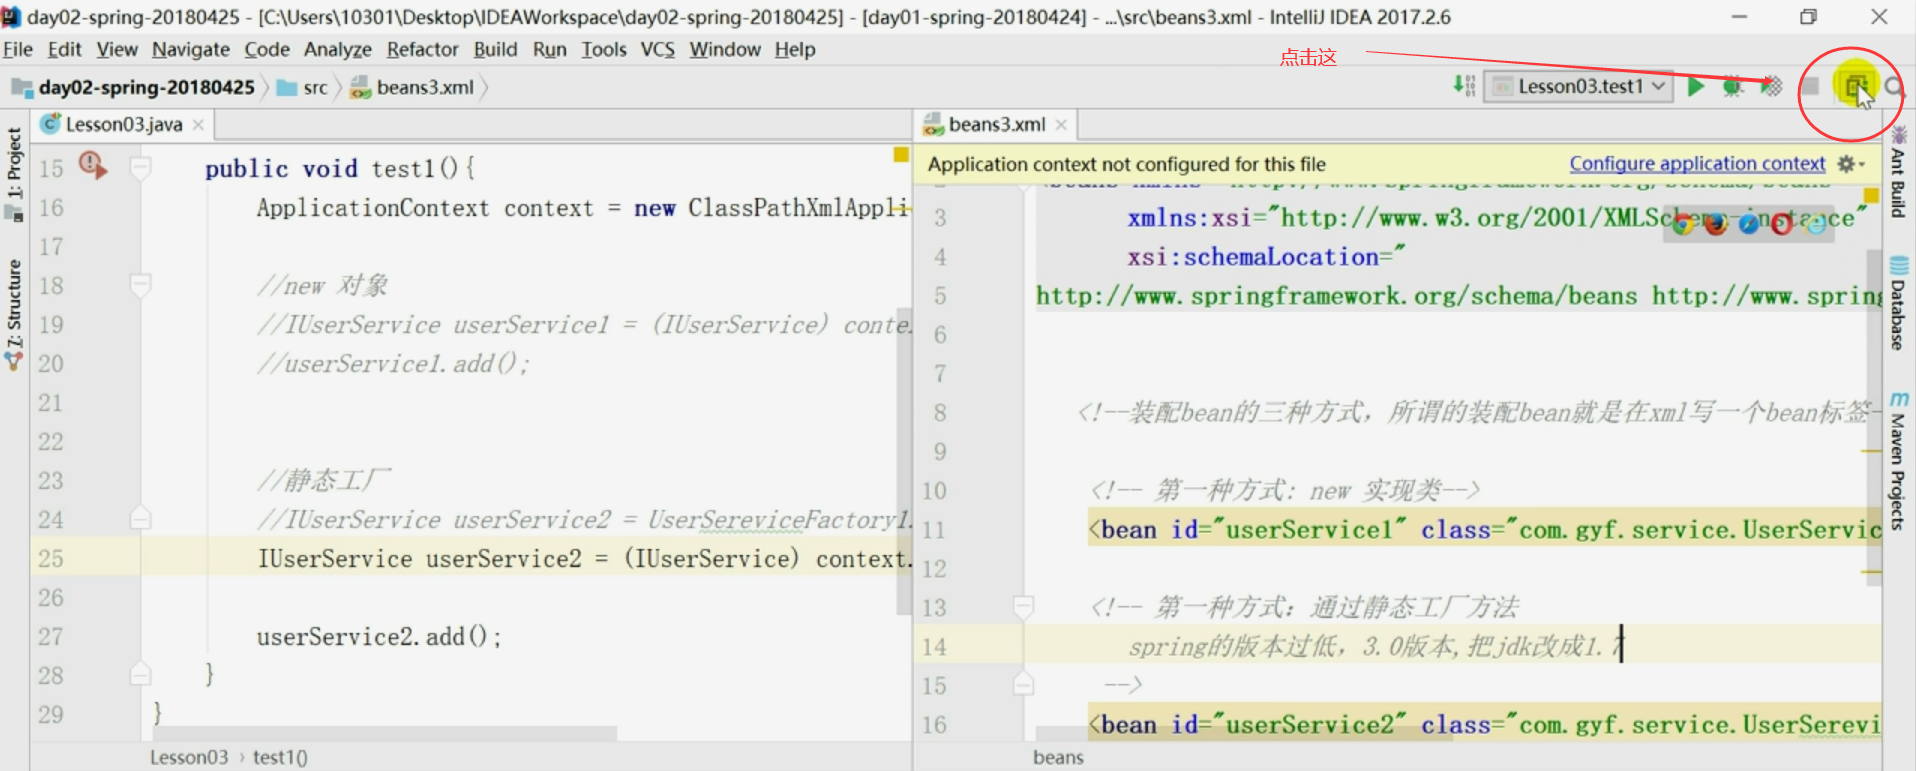The image size is (1916, 771).
Task: Run Lesson03.test1 with the green play button
Action: [x=1696, y=87]
